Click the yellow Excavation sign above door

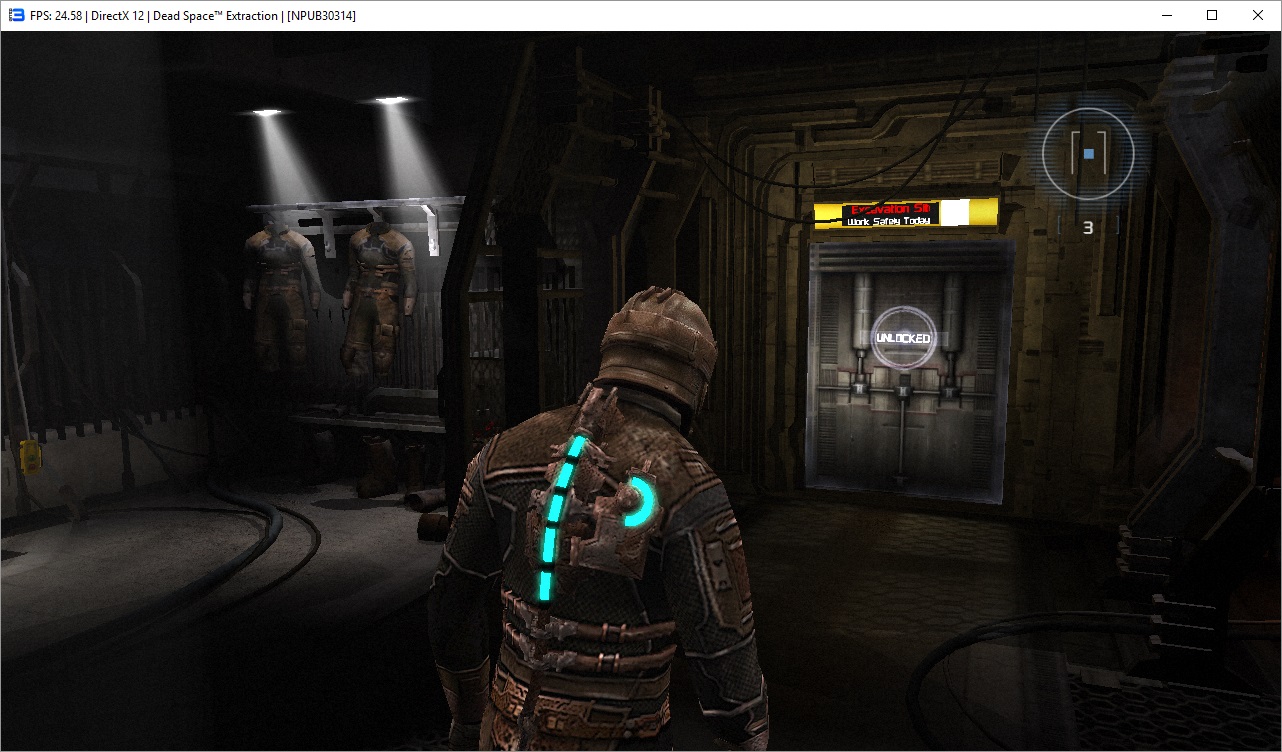click(905, 213)
